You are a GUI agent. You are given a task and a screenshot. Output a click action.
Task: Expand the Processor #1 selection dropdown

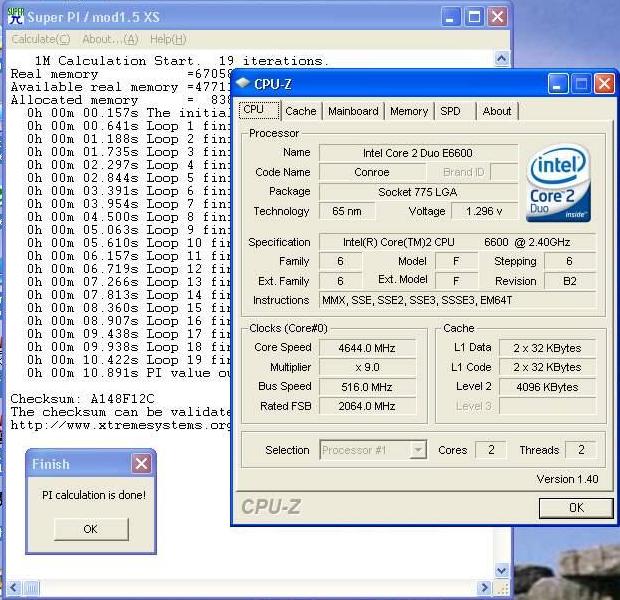click(418, 451)
